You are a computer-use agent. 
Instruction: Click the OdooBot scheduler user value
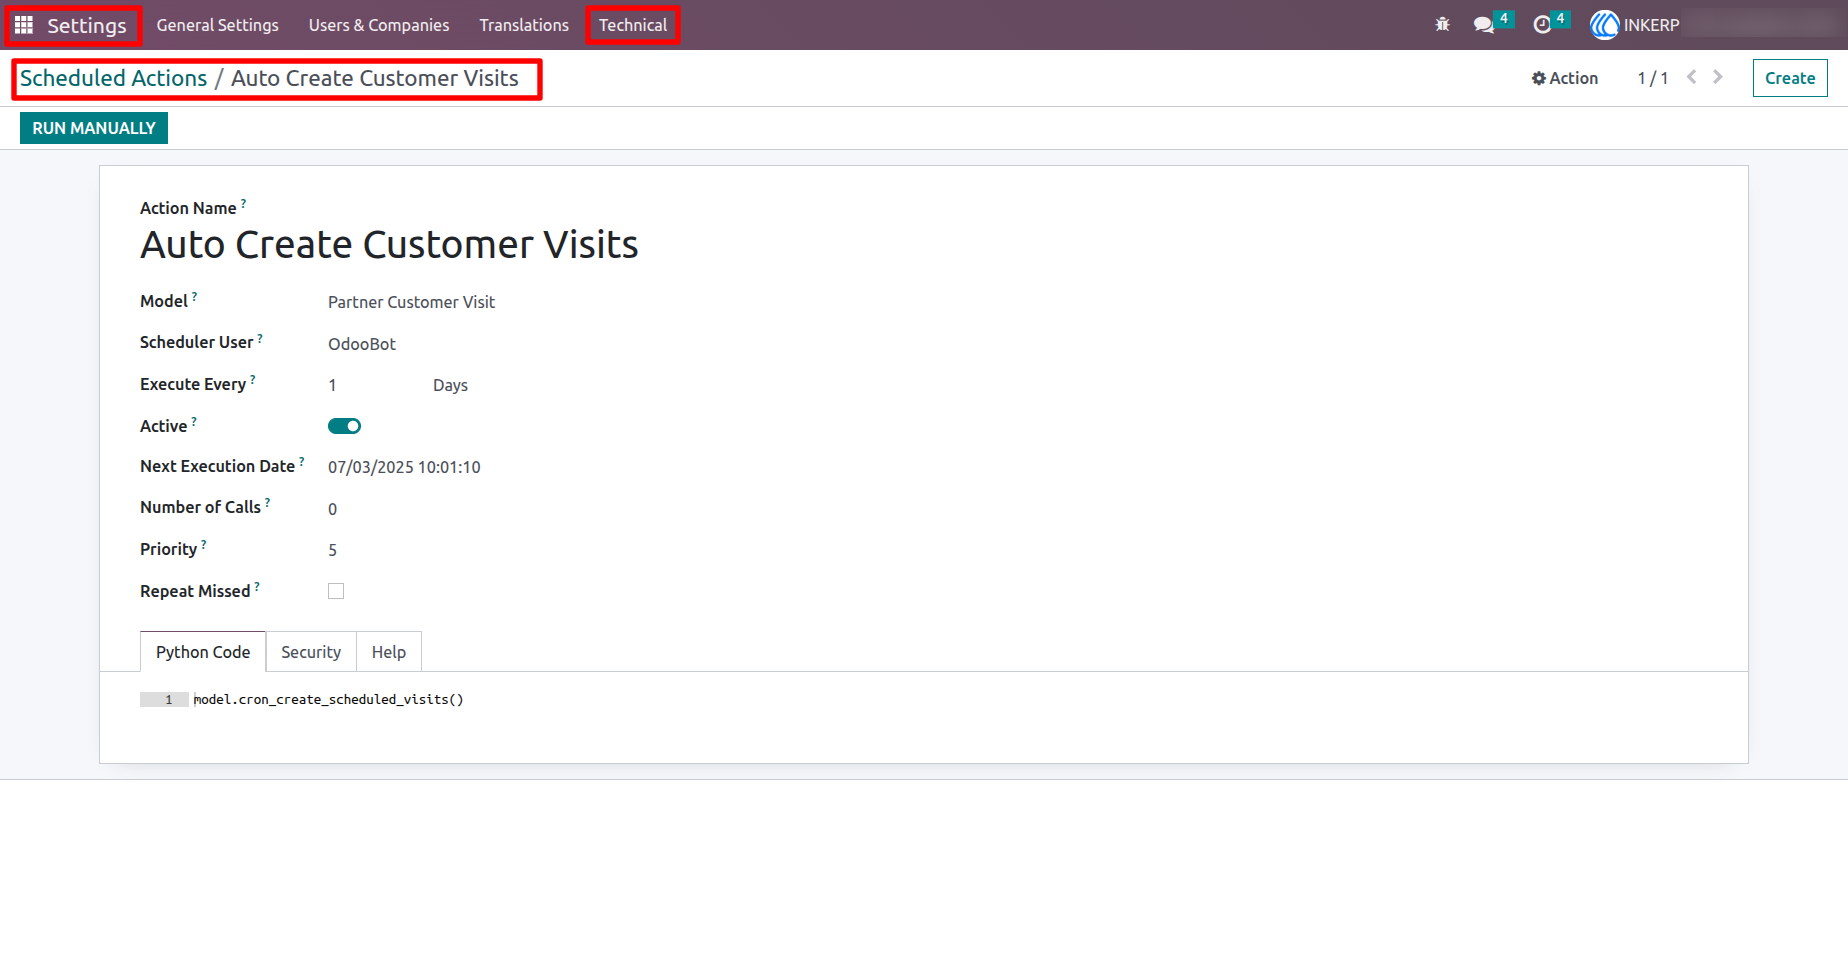point(362,344)
